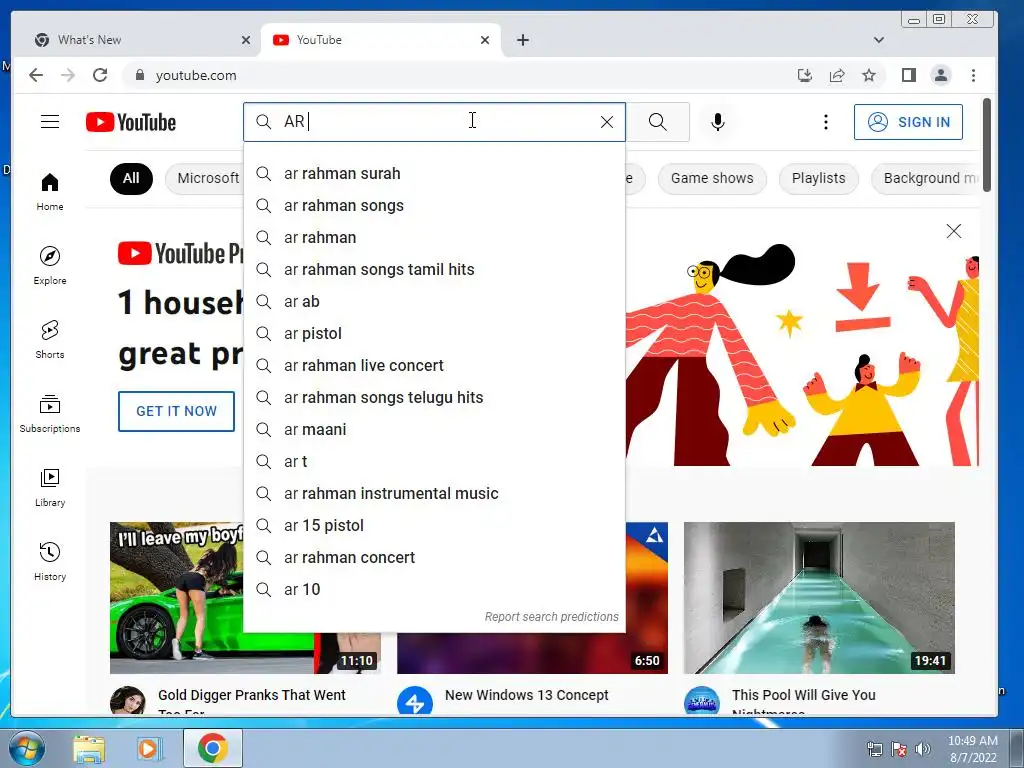The image size is (1024, 768).
Task: Choose suggestion 'ar rahman concert'
Action: pyautogui.click(x=434, y=558)
